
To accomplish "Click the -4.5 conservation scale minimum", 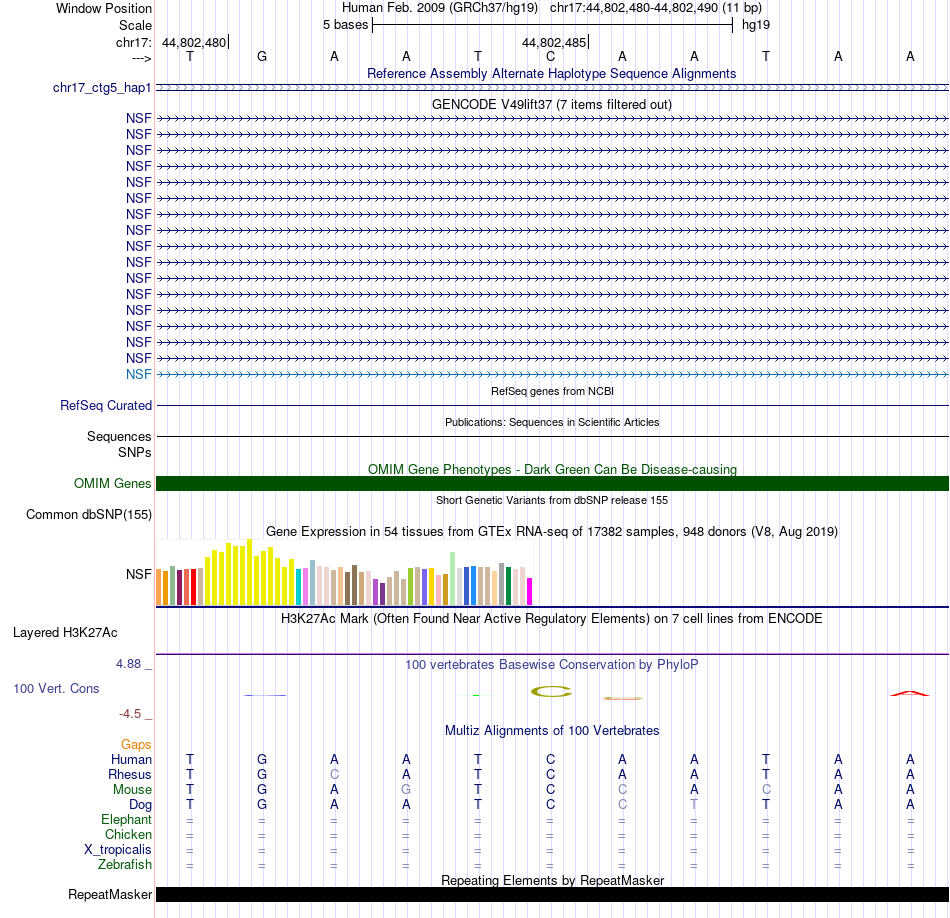I will (x=130, y=714).
